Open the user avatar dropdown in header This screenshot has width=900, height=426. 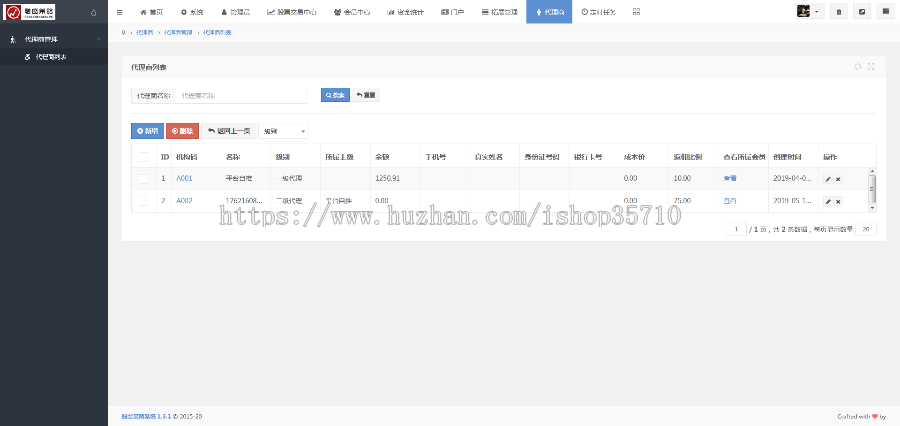click(810, 11)
